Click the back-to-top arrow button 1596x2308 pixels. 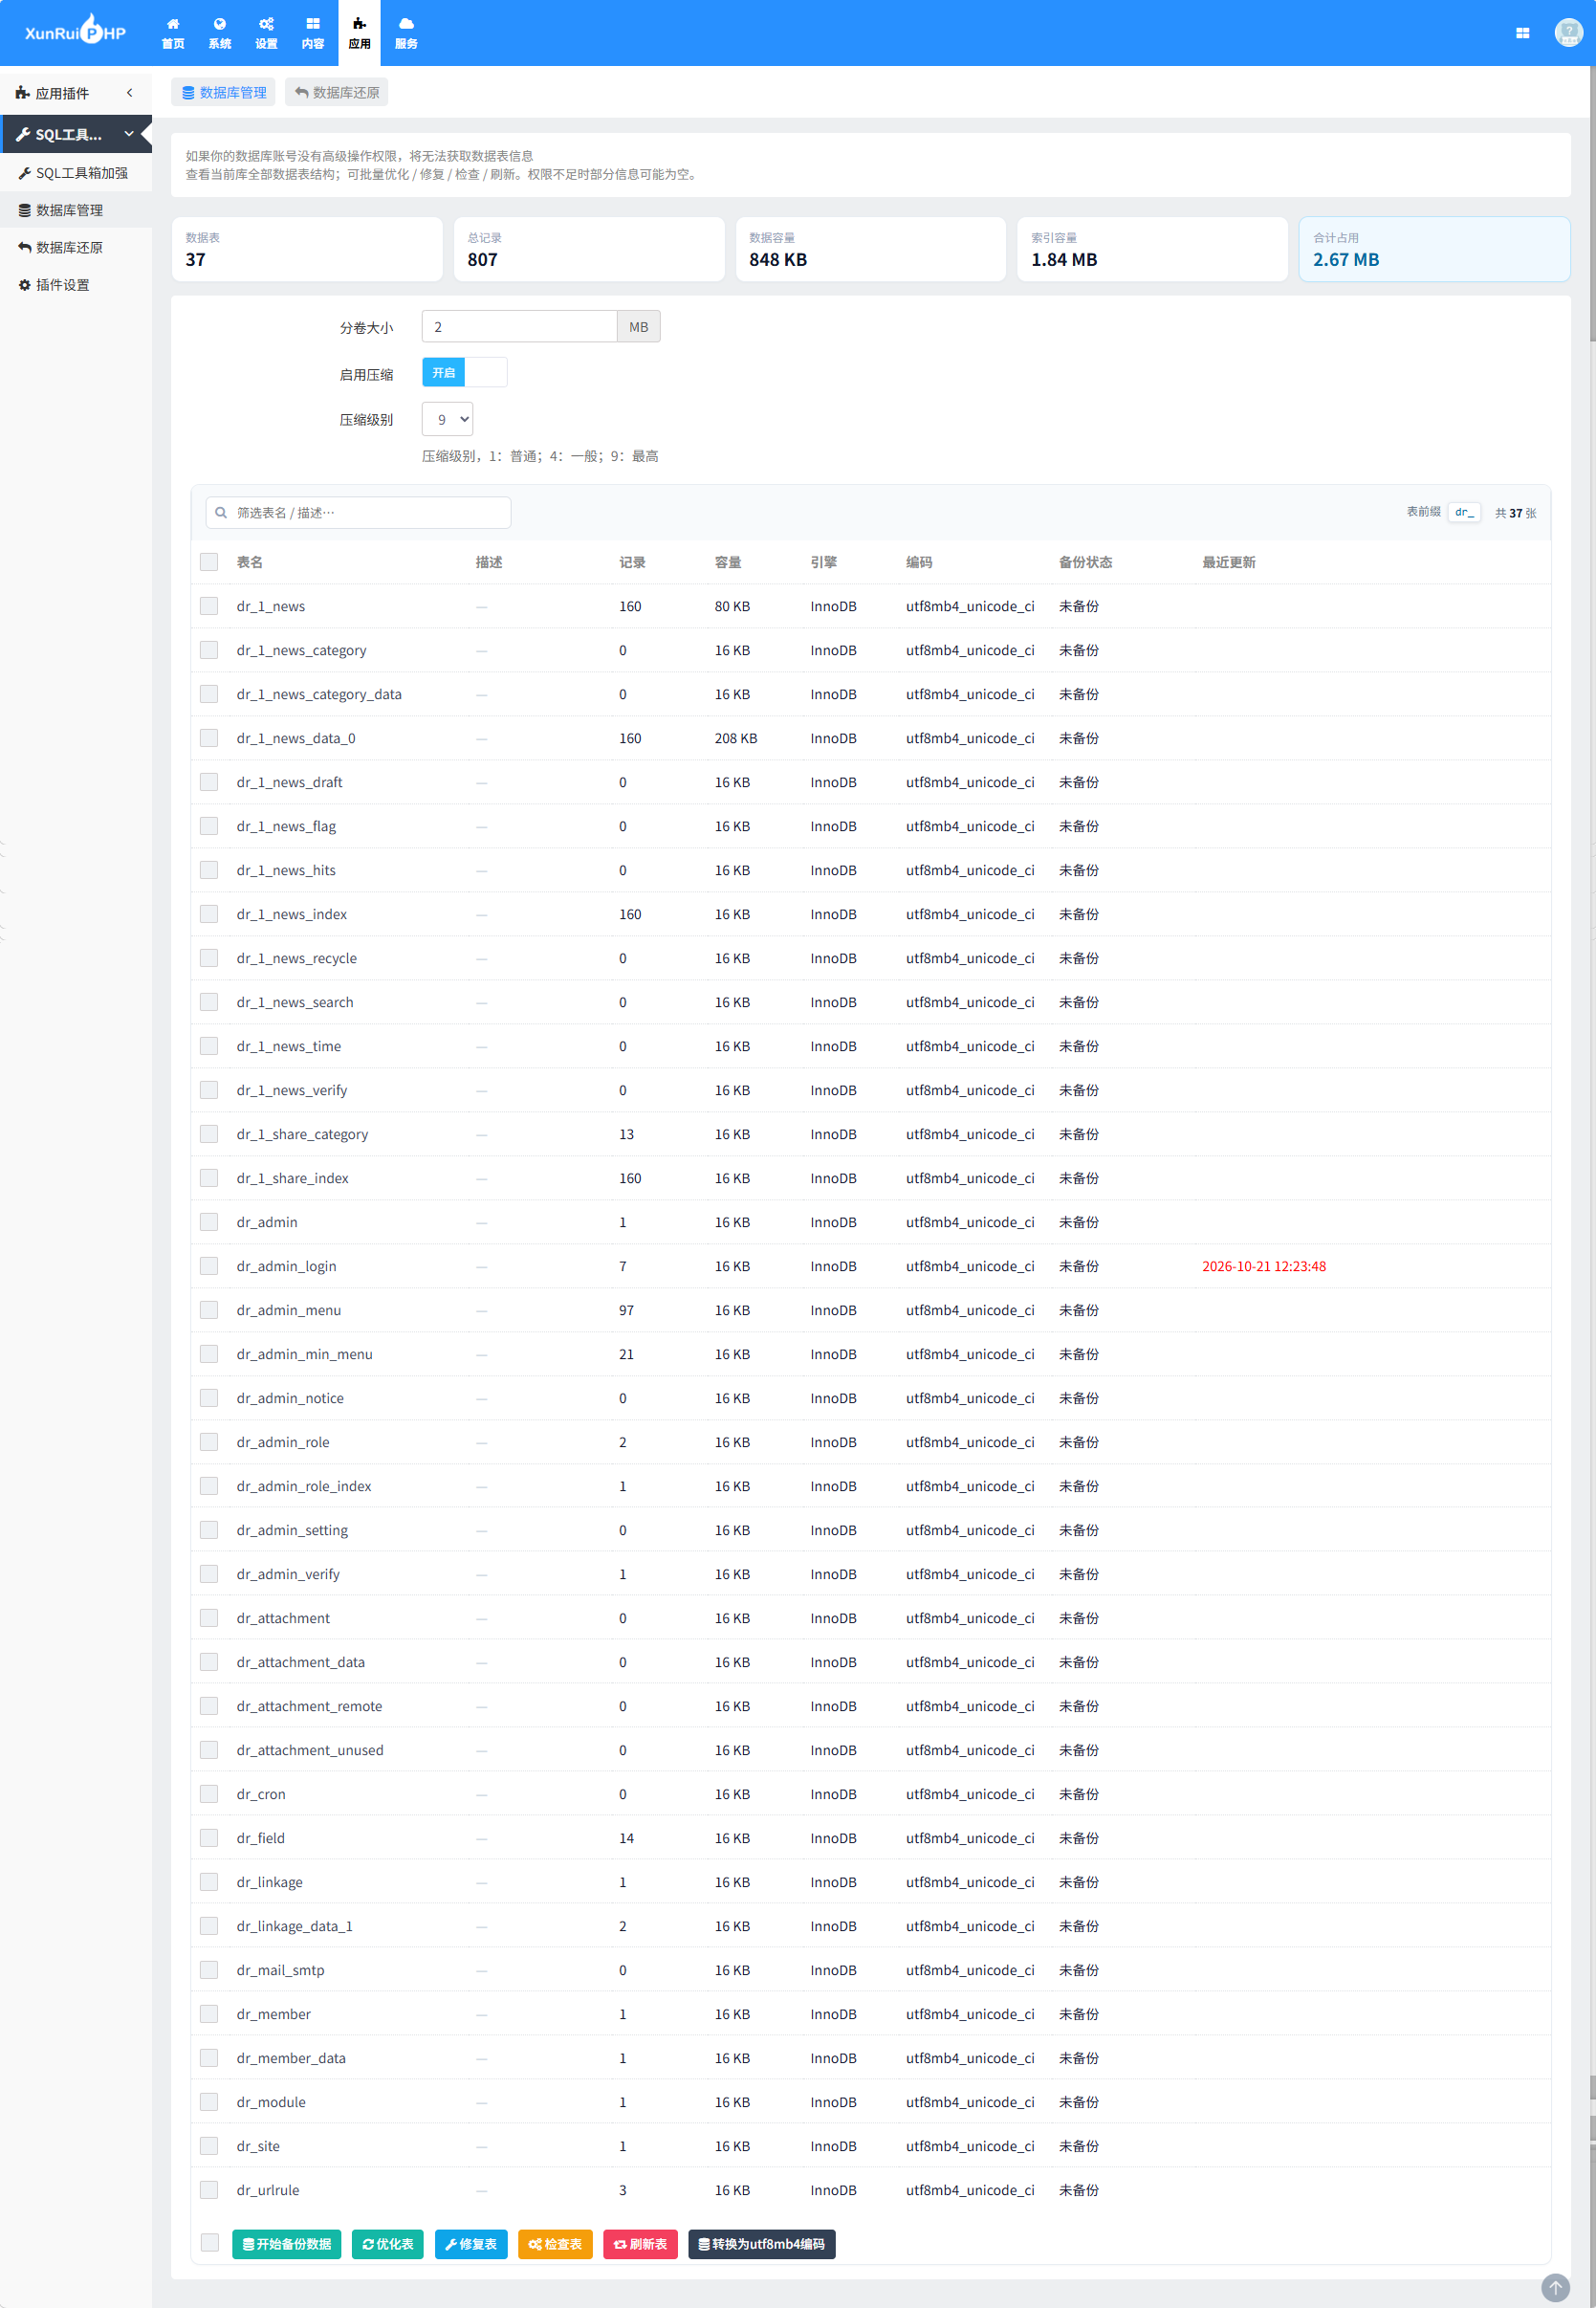point(1555,2287)
